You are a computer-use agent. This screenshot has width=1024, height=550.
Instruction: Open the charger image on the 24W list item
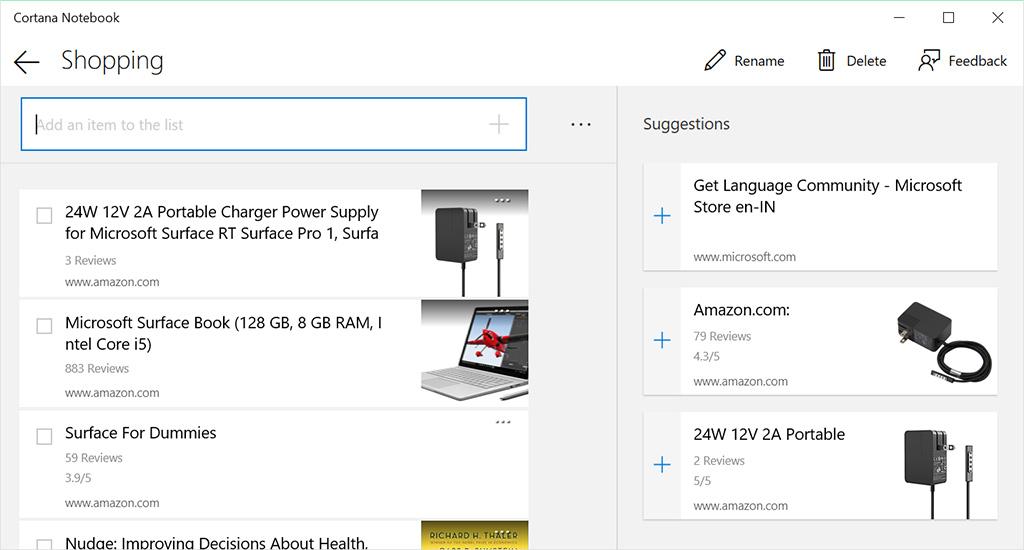pyautogui.click(x=475, y=243)
